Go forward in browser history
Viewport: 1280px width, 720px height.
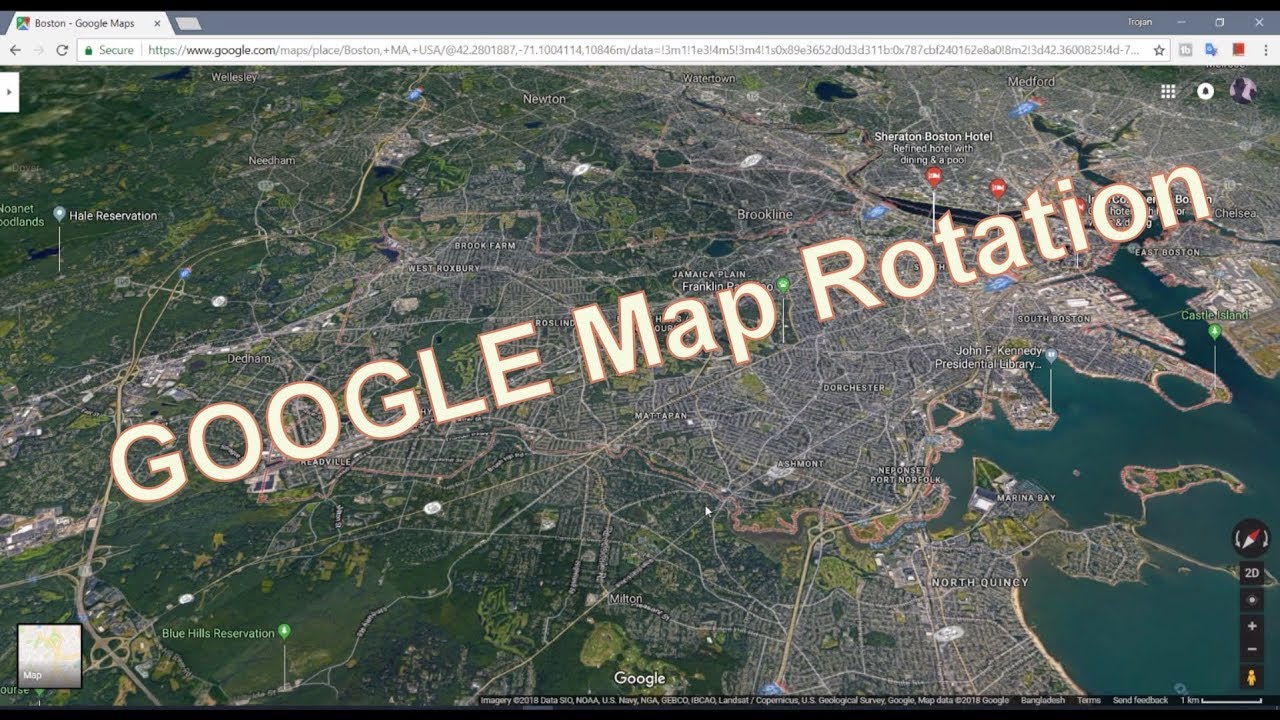pyautogui.click(x=39, y=50)
